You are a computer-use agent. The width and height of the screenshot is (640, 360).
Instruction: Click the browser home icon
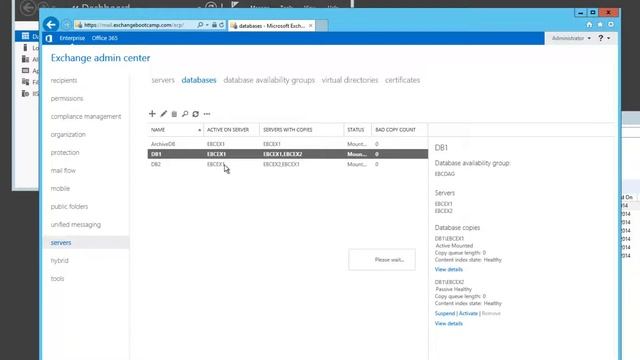[589, 25]
